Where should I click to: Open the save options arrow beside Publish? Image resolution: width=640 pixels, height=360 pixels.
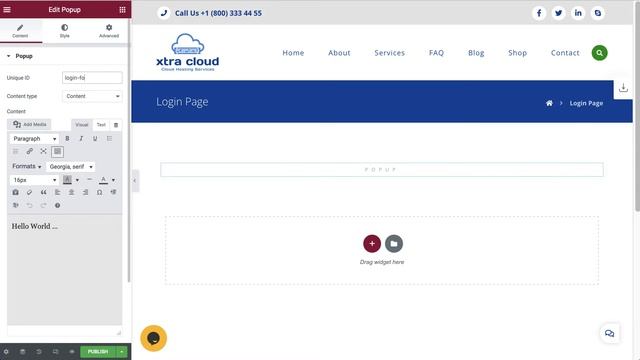coord(122,351)
